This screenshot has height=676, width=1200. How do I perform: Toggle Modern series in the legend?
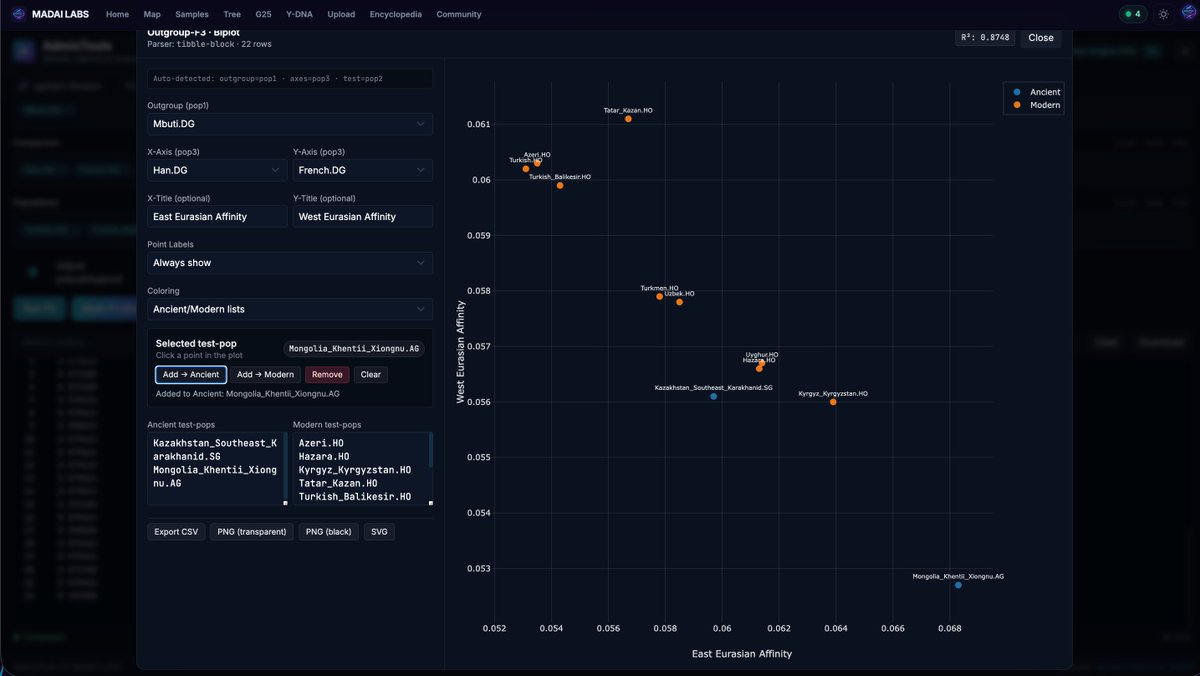pos(1037,105)
